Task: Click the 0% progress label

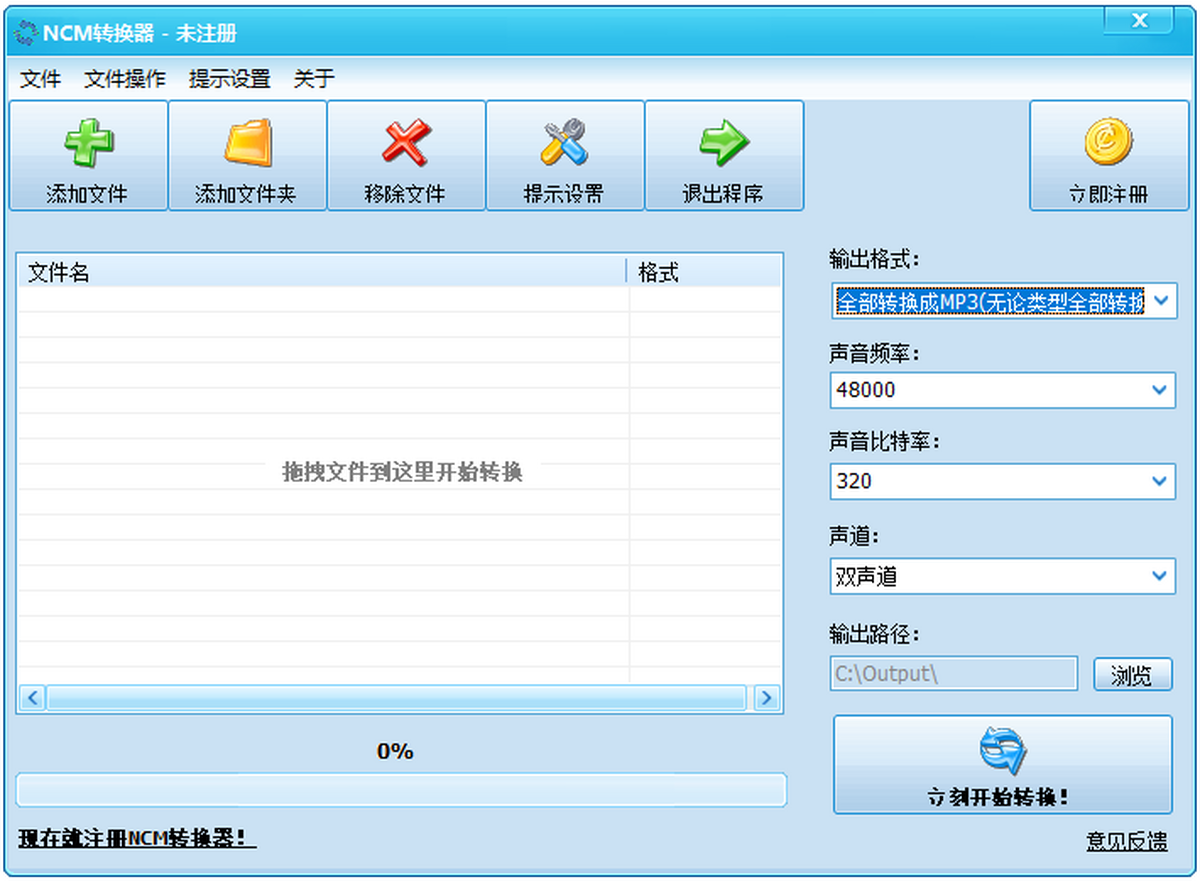Action: click(x=395, y=751)
